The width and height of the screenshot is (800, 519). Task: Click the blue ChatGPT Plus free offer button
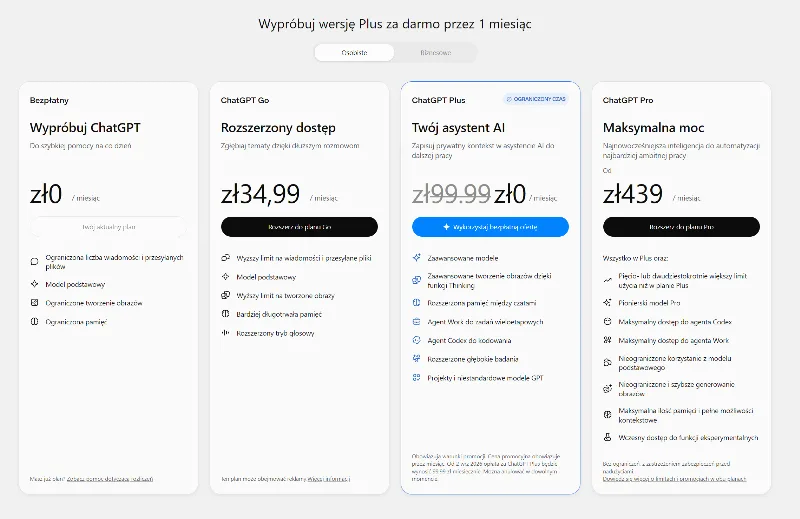tap(490, 227)
